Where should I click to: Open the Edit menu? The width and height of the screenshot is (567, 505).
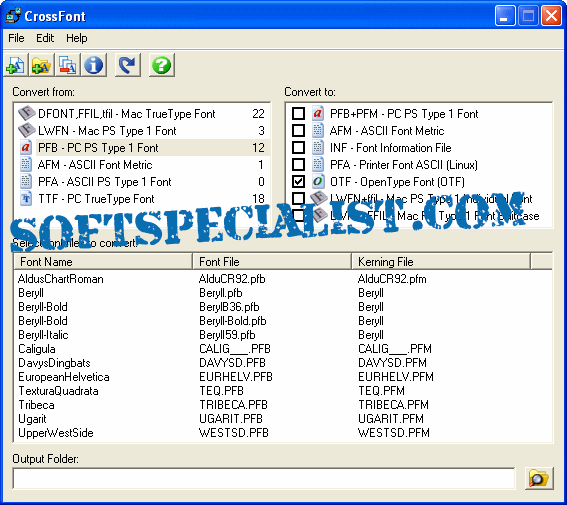[45, 38]
